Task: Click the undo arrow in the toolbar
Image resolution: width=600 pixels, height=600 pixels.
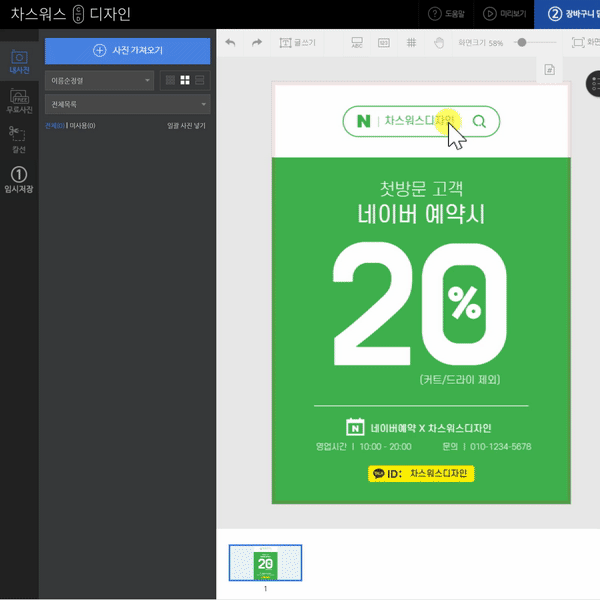Action: coord(230,42)
